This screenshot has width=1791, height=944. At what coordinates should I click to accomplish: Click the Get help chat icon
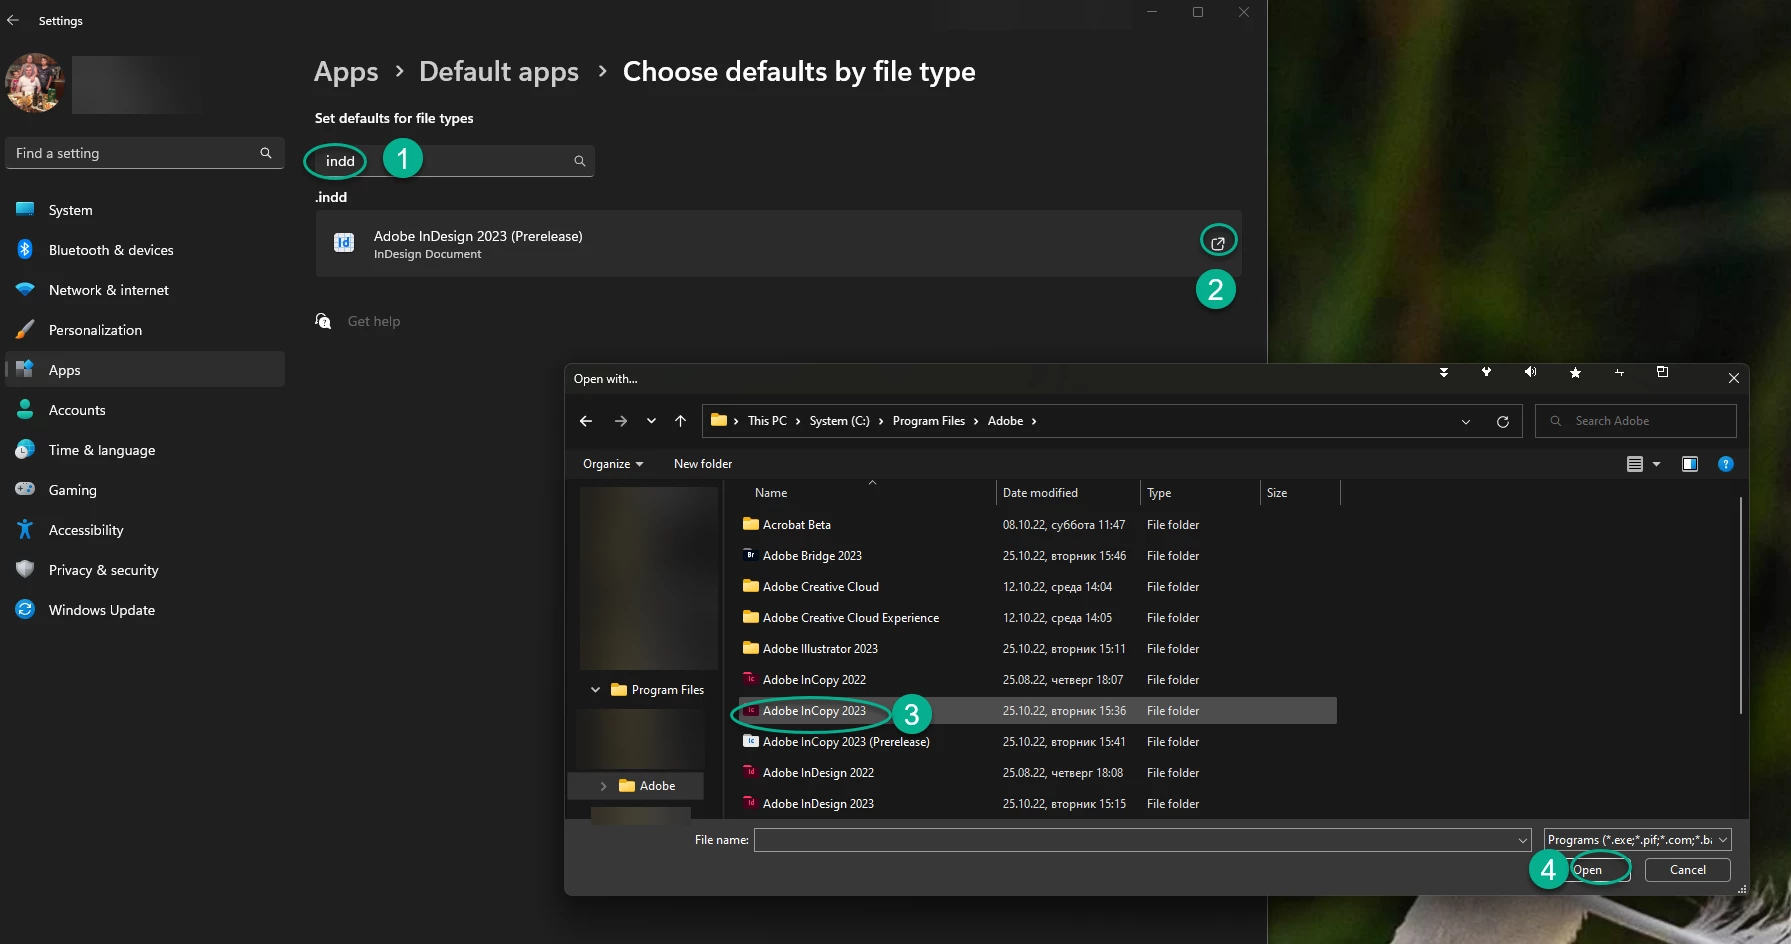[x=323, y=321]
